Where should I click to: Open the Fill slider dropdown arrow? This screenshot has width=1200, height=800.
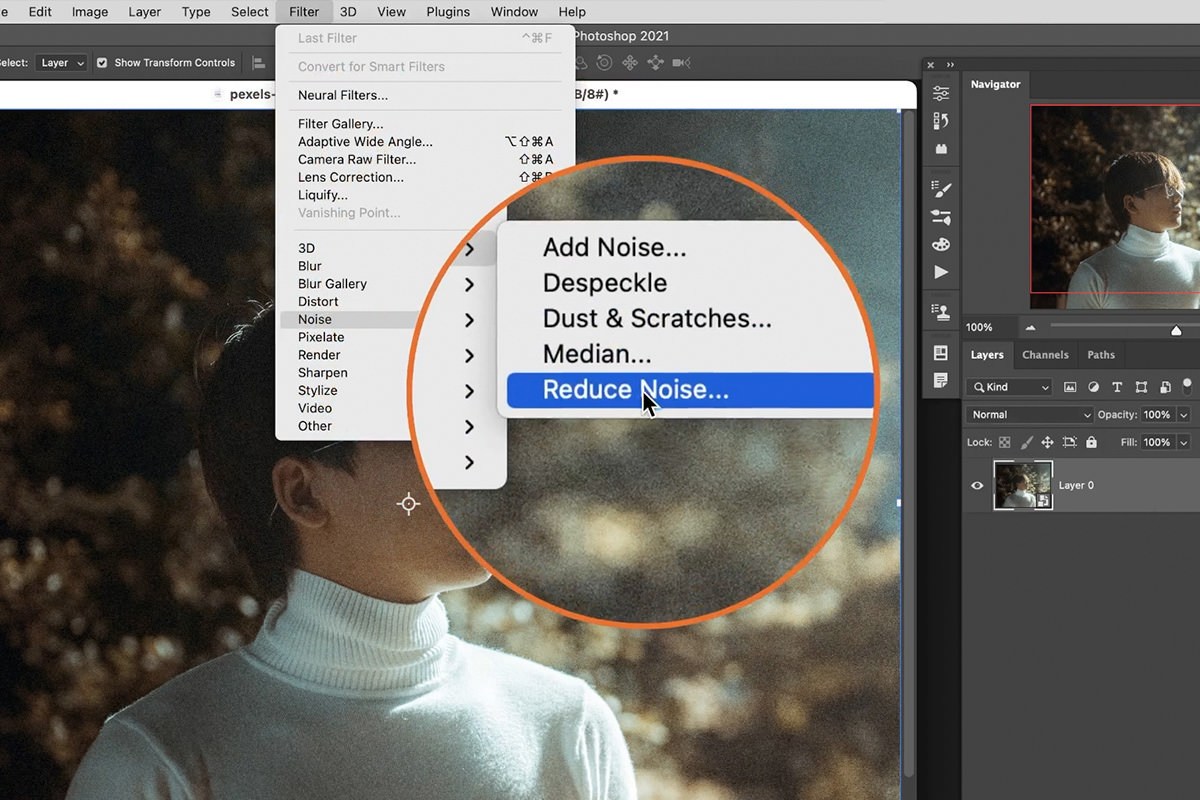(x=1184, y=442)
